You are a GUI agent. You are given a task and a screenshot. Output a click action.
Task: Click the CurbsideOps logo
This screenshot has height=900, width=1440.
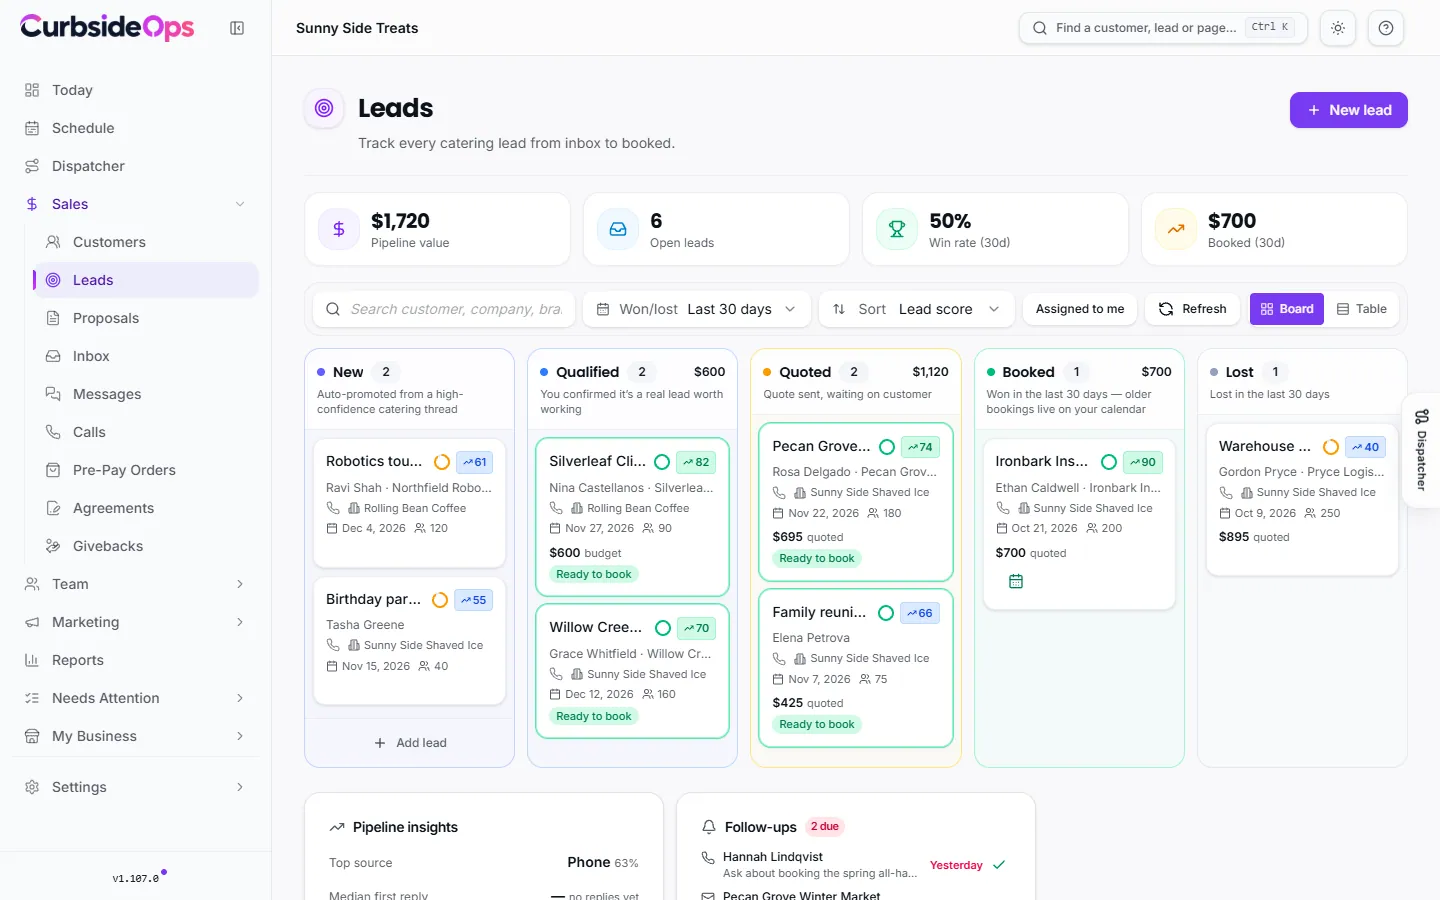coord(107,27)
